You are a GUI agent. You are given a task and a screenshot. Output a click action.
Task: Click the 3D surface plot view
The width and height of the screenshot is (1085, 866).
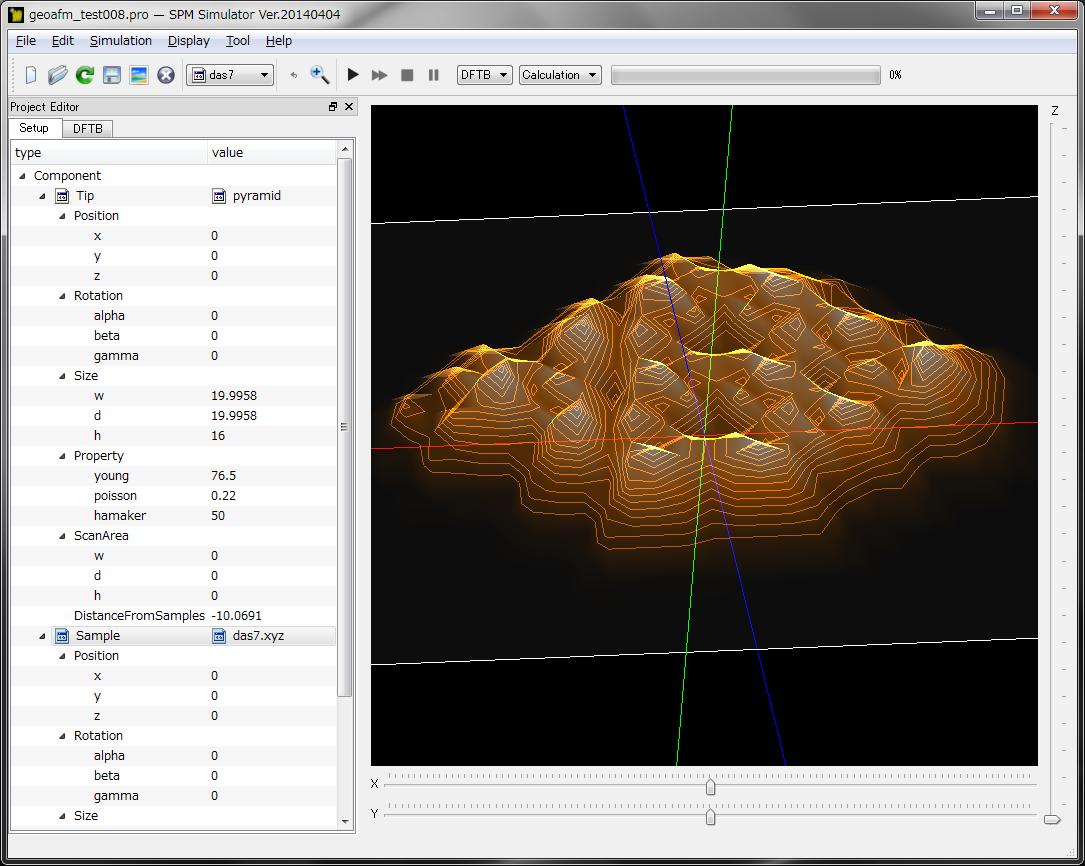[704, 435]
